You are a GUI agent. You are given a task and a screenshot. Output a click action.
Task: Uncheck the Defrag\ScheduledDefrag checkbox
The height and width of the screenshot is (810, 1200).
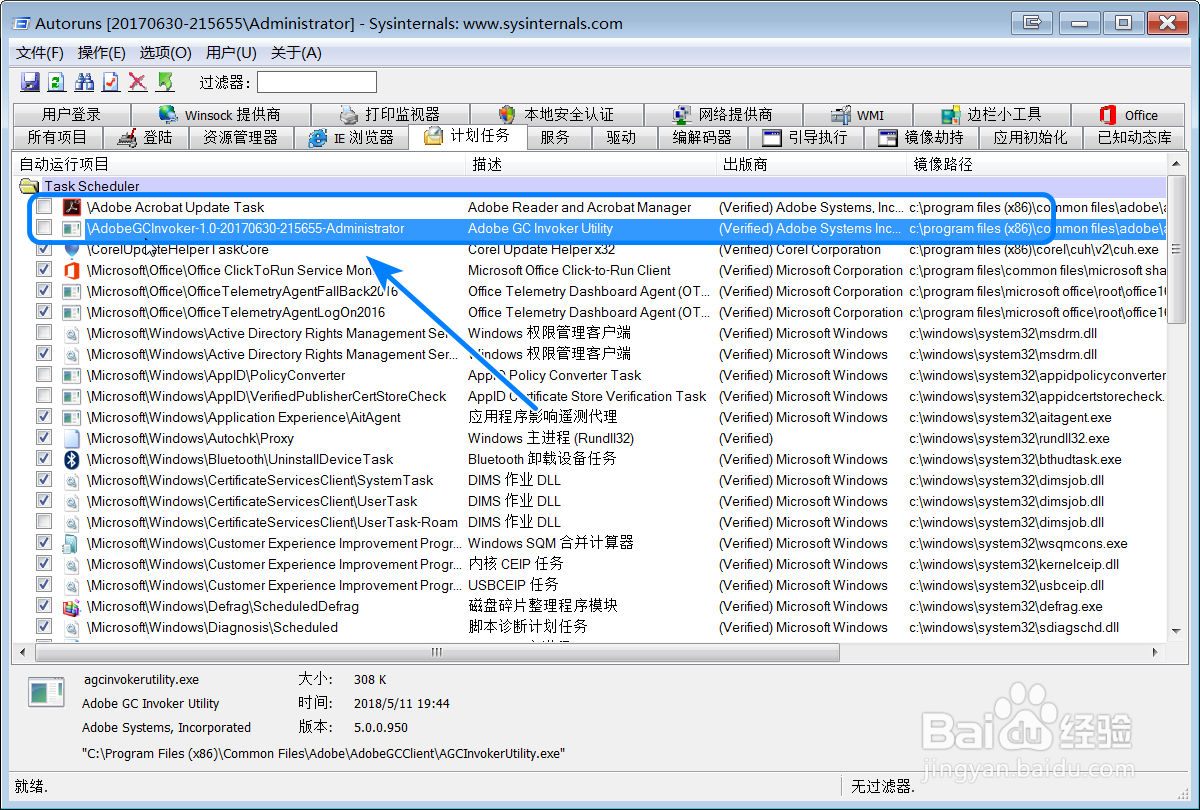[x=44, y=606]
